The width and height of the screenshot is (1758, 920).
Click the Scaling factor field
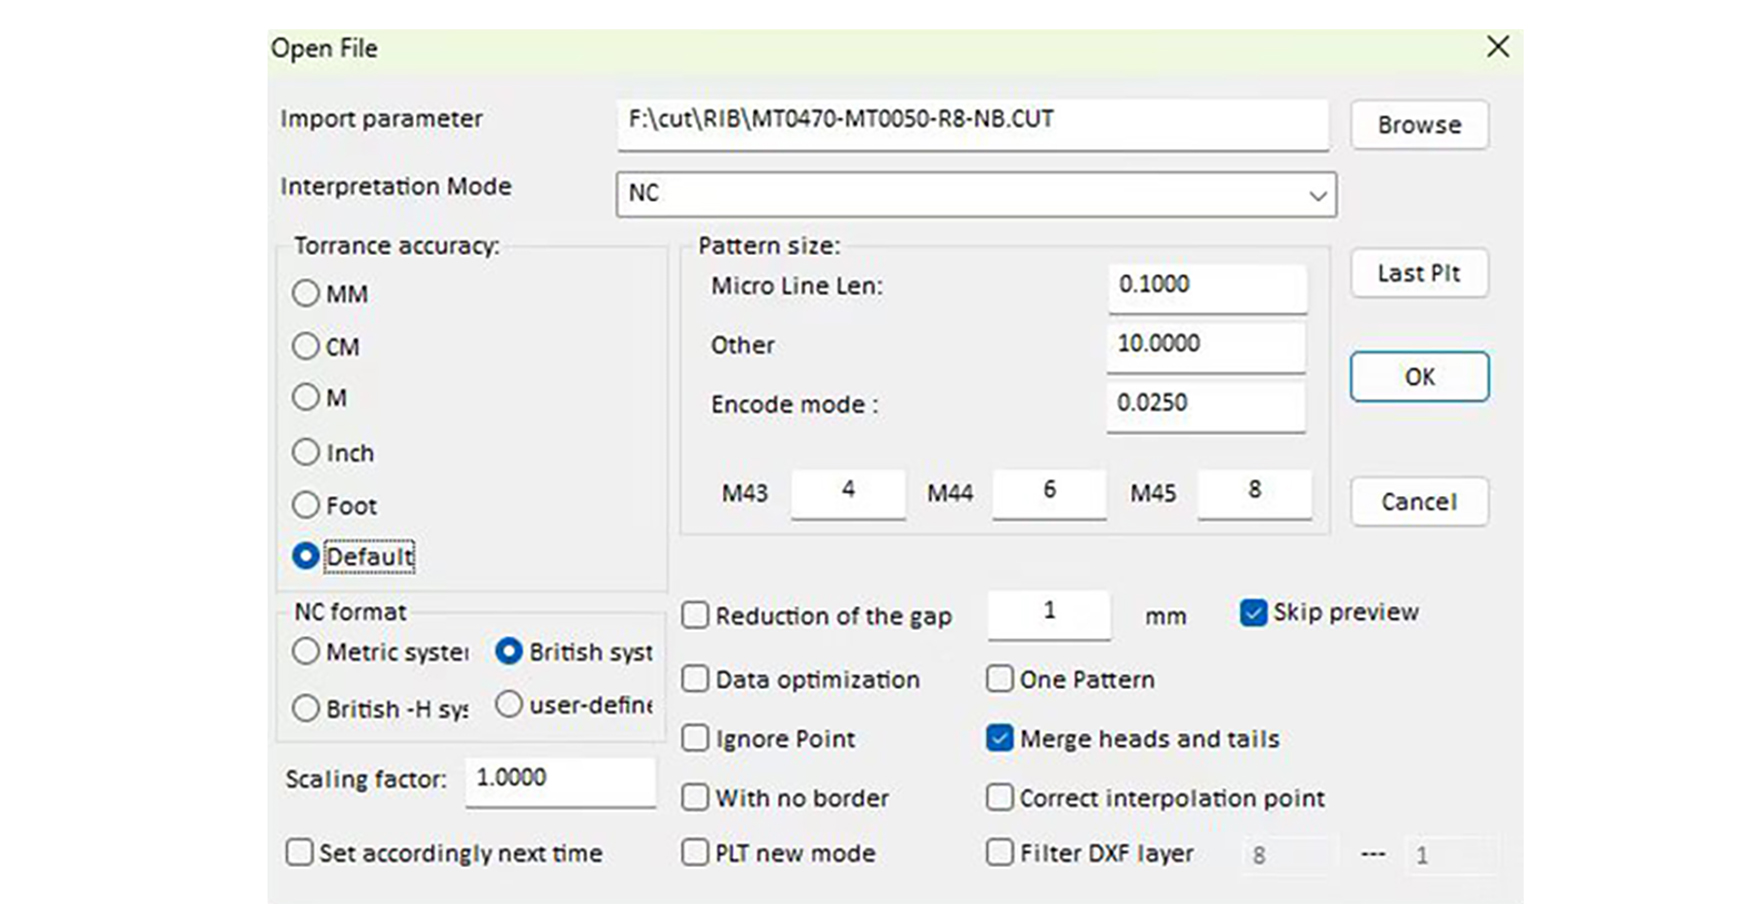560,782
